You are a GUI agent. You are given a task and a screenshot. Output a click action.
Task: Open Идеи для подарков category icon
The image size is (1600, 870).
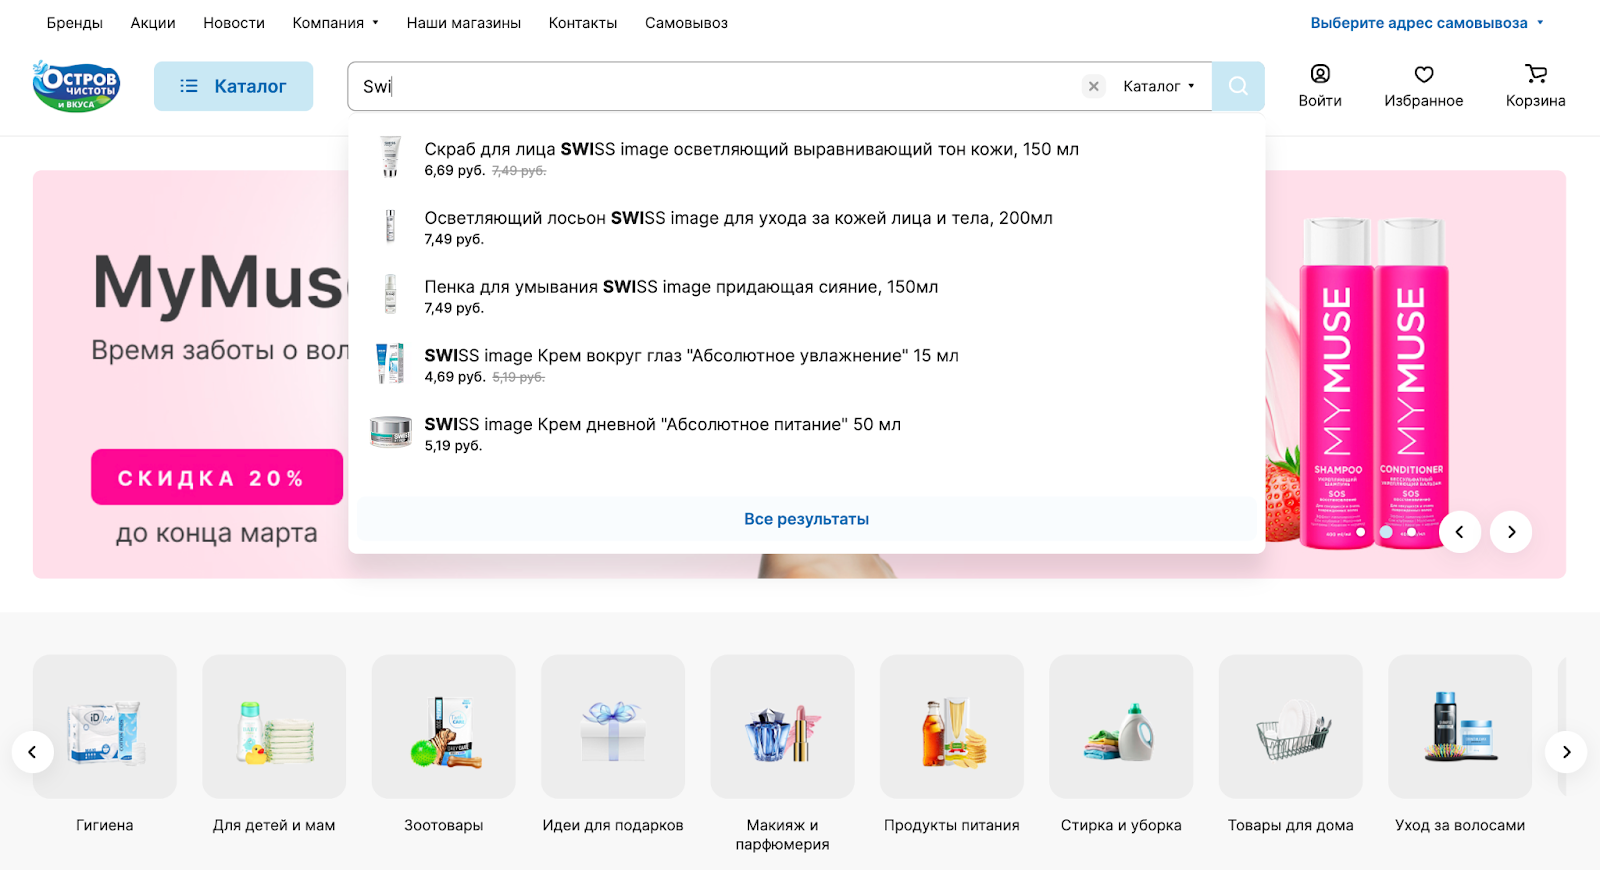(x=613, y=727)
